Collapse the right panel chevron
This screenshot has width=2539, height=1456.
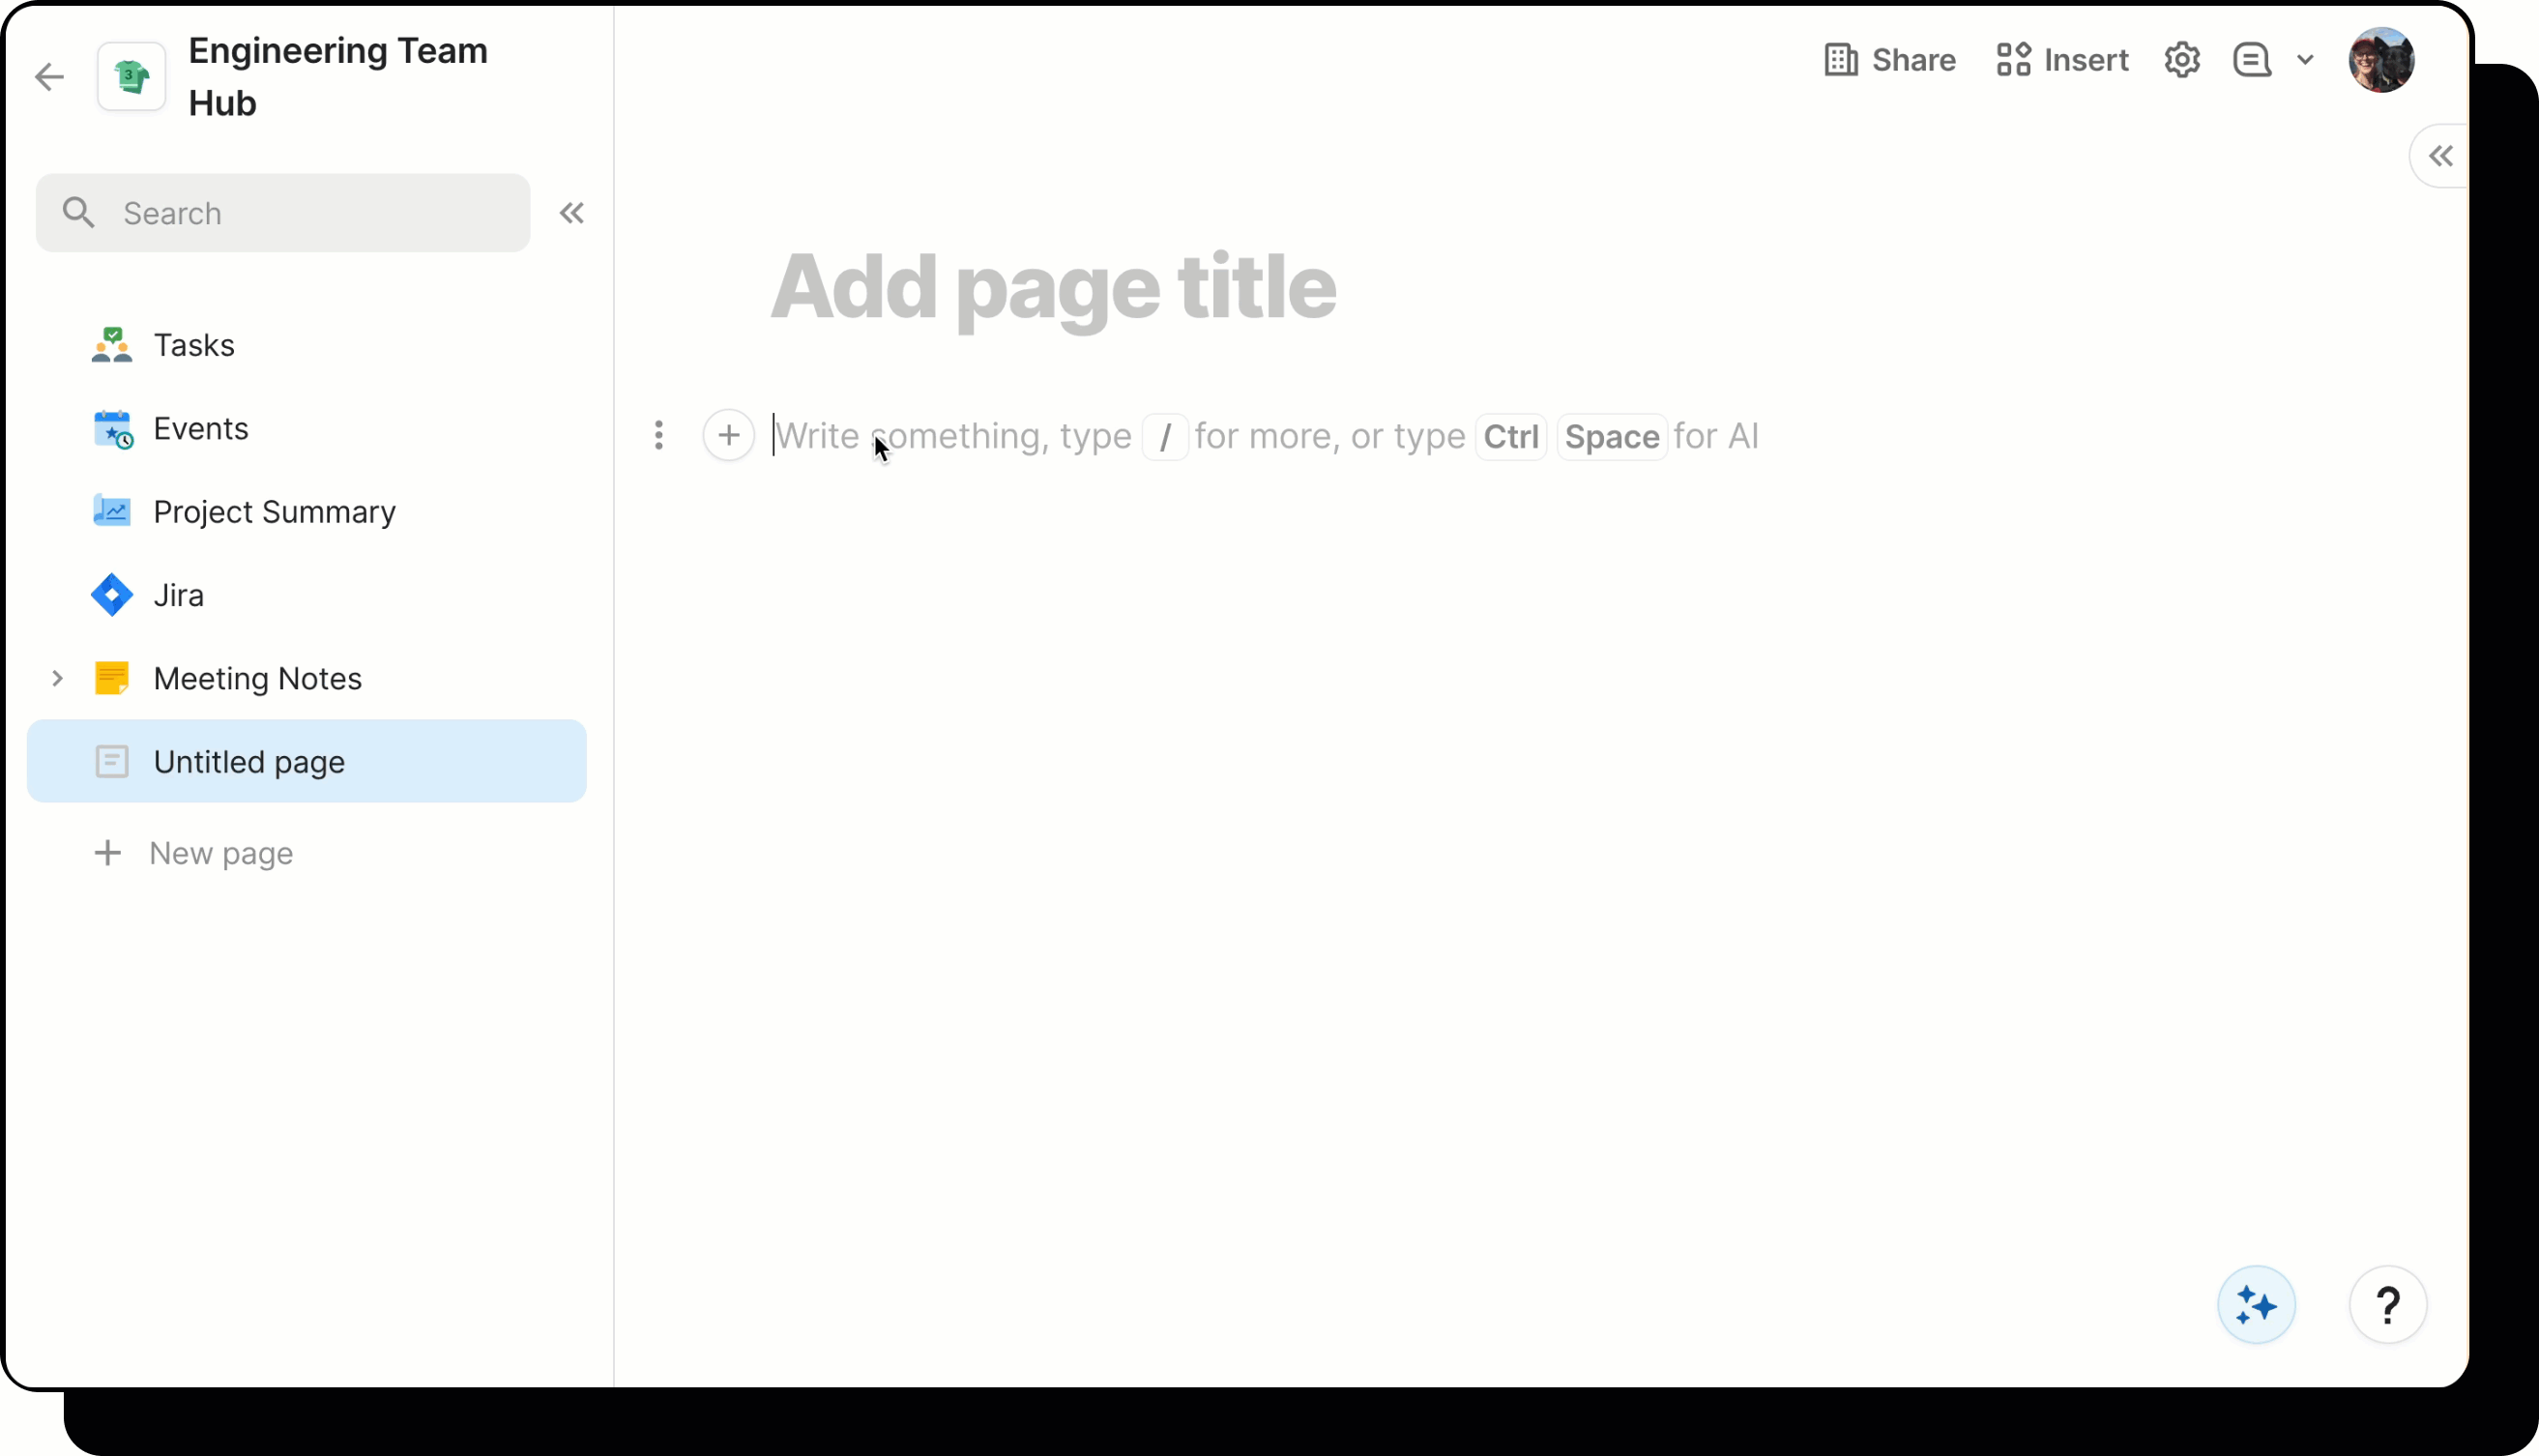2443,156
